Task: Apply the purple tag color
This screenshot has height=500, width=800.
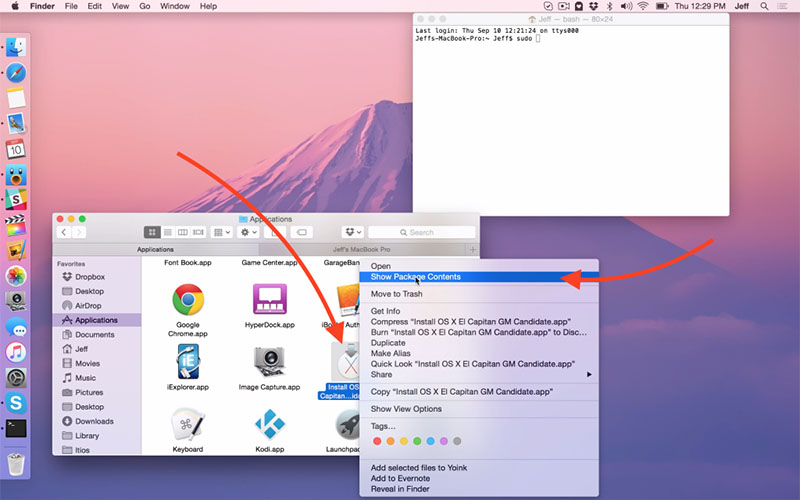Action: point(444,441)
